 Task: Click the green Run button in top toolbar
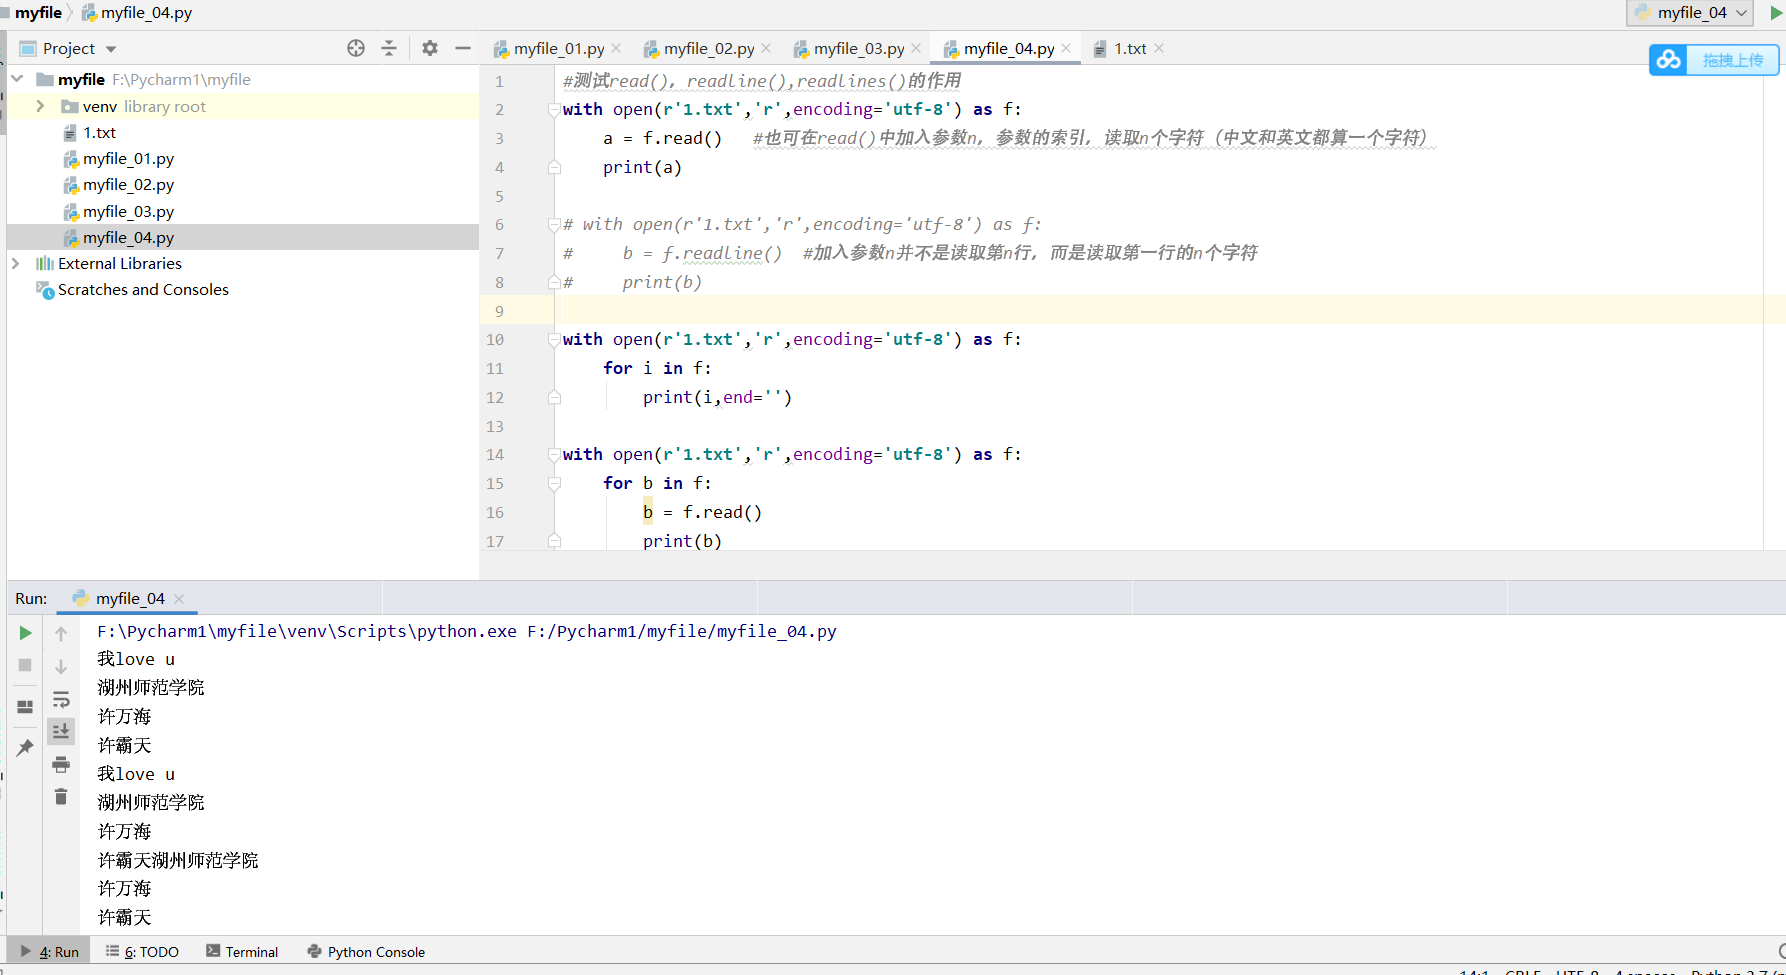coord(1776,13)
